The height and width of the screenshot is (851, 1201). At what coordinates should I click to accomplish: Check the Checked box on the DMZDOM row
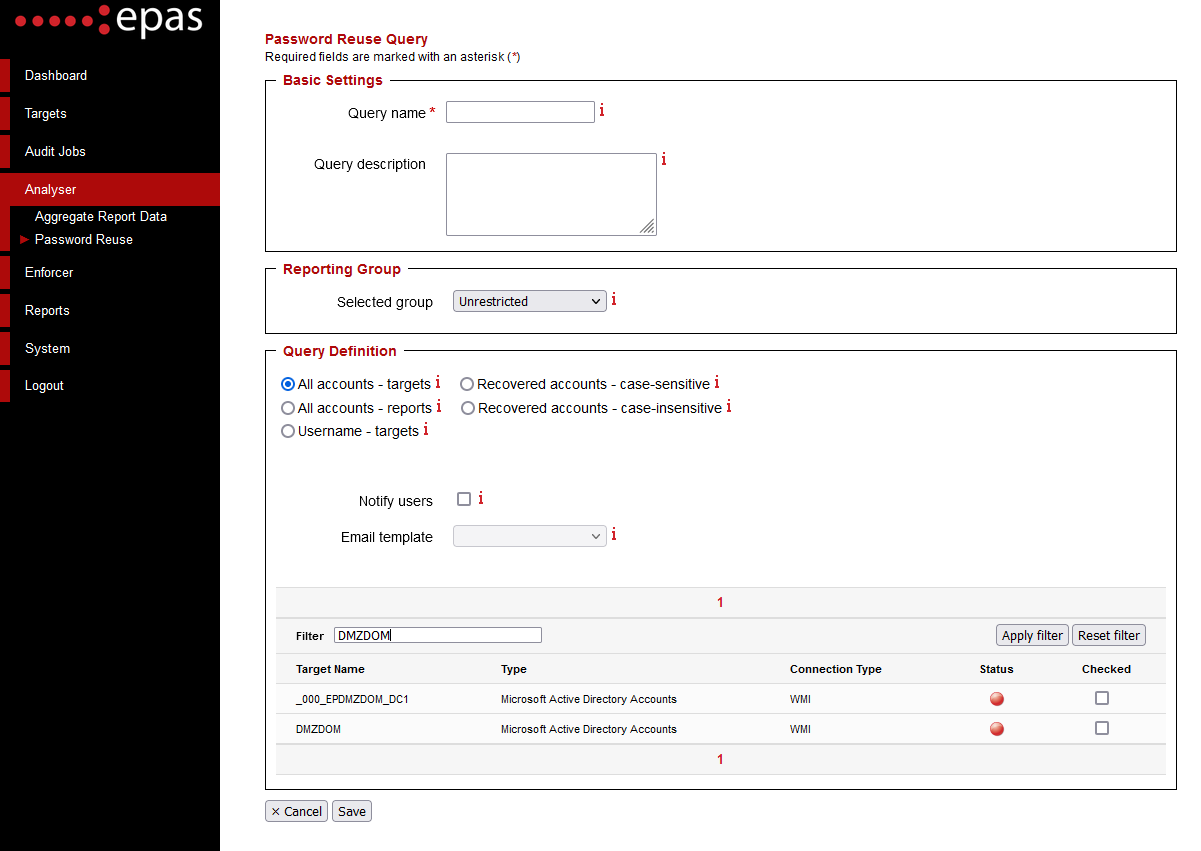pyautogui.click(x=1102, y=728)
